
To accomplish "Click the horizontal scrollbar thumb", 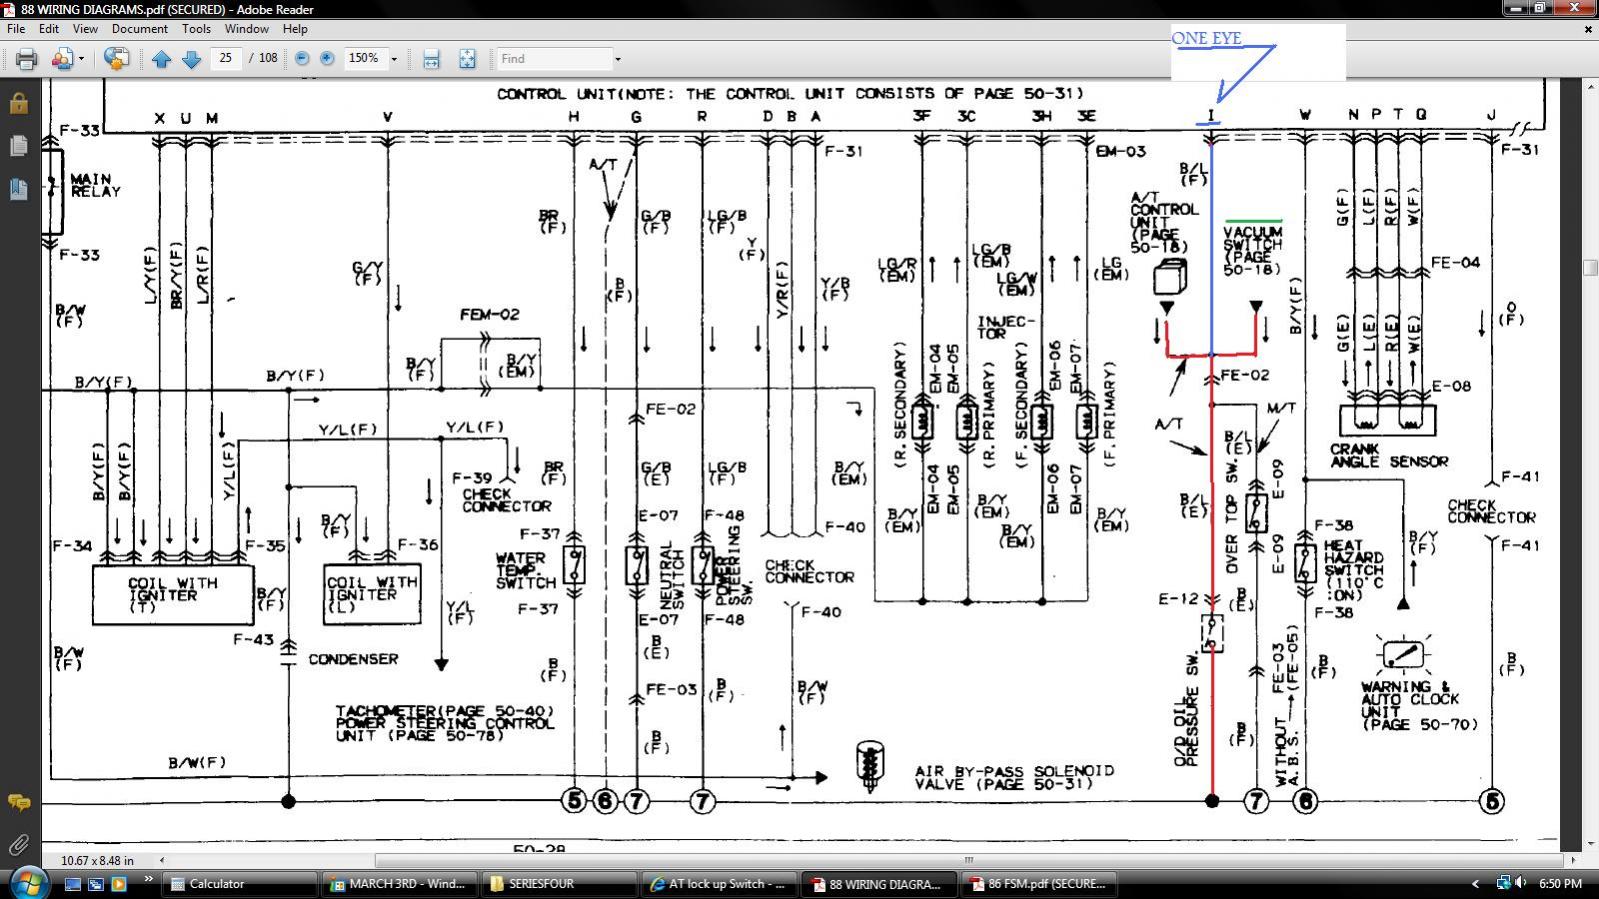I will [x=970, y=860].
